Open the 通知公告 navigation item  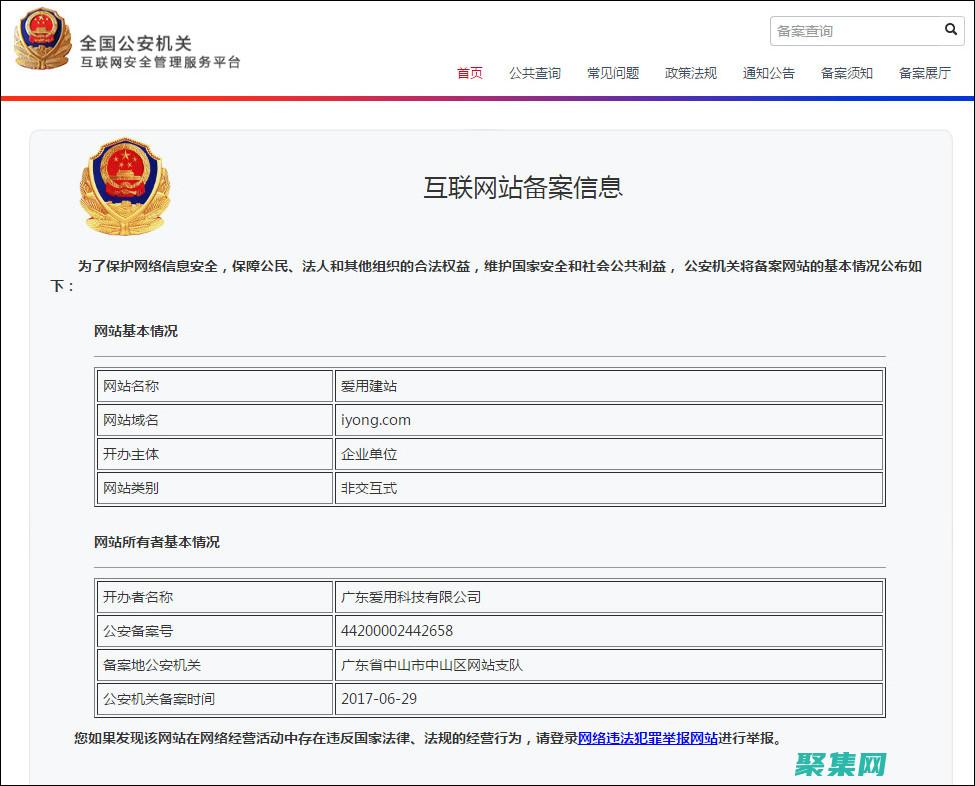tap(769, 73)
